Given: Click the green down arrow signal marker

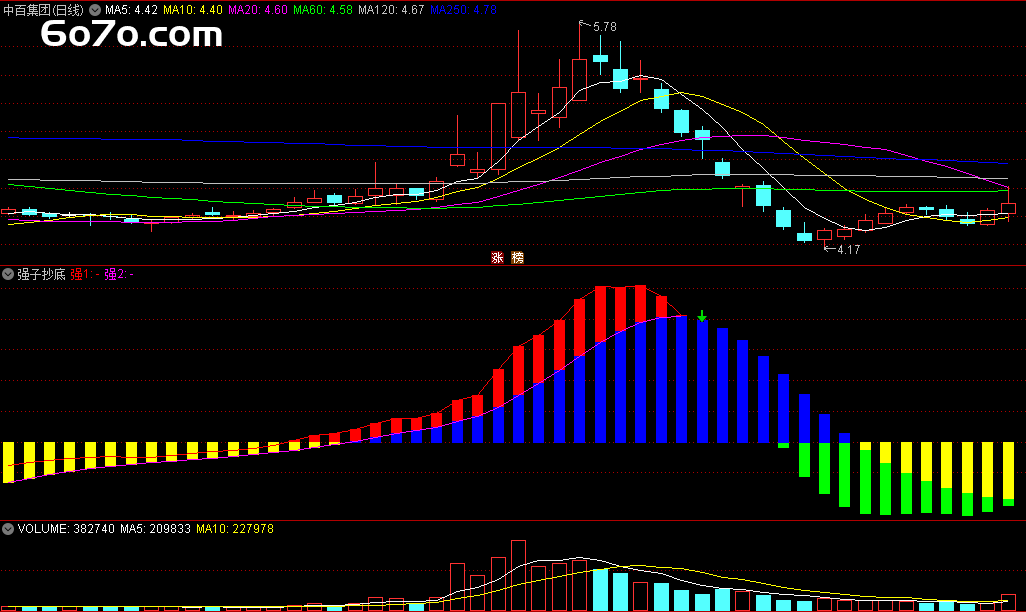Looking at the screenshot, I should (702, 316).
